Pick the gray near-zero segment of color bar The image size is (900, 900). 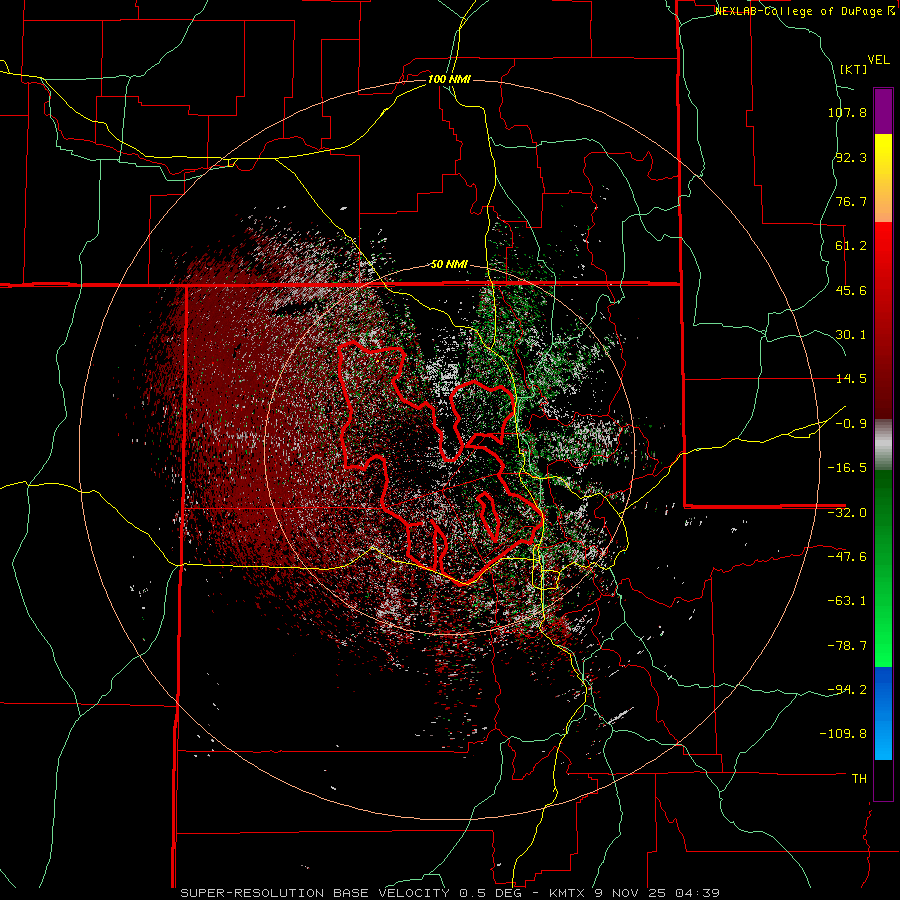pyautogui.click(x=883, y=444)
